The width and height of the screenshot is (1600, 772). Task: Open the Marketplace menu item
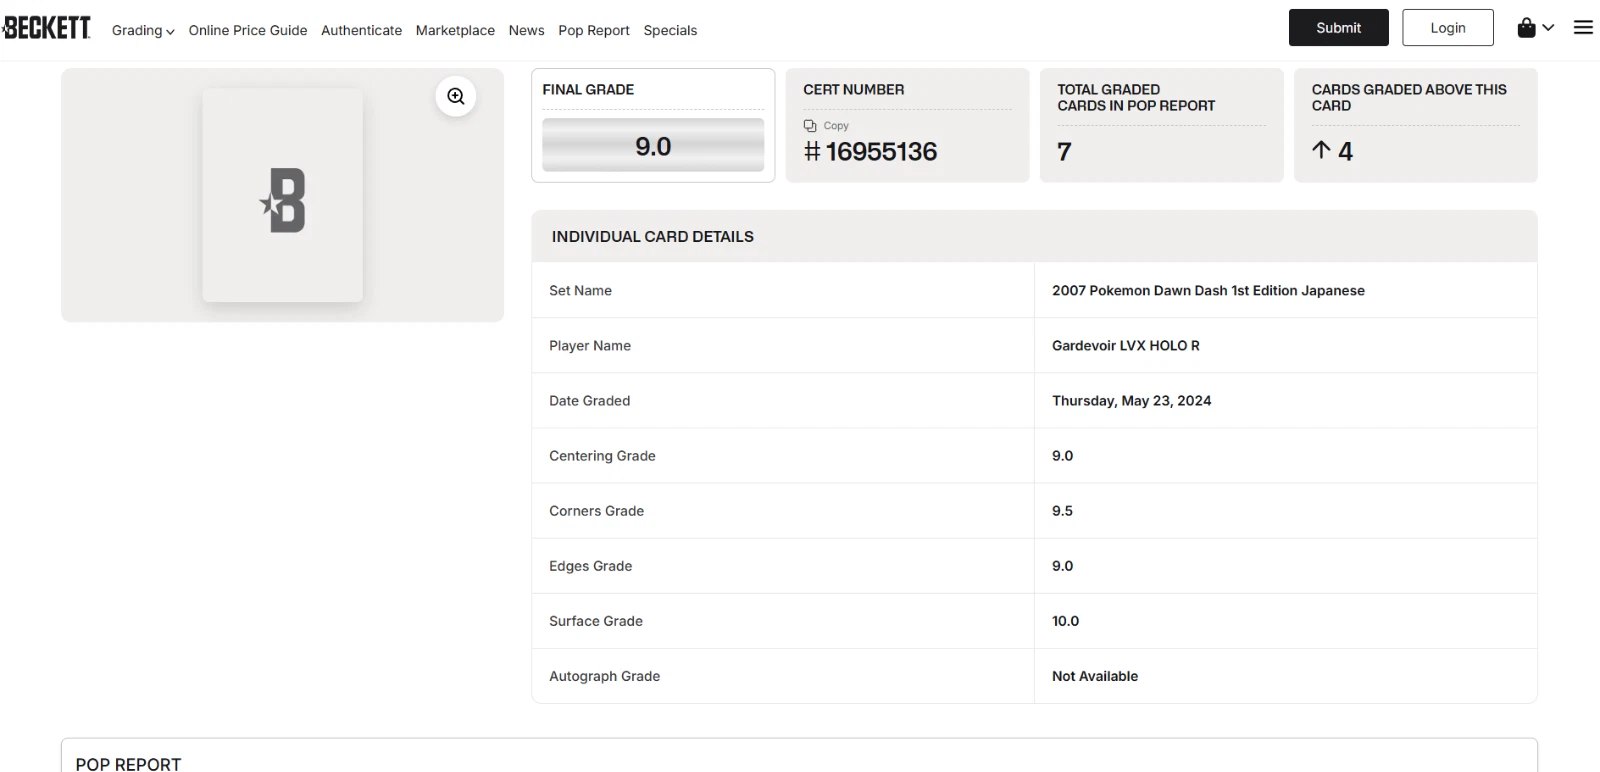455,30
